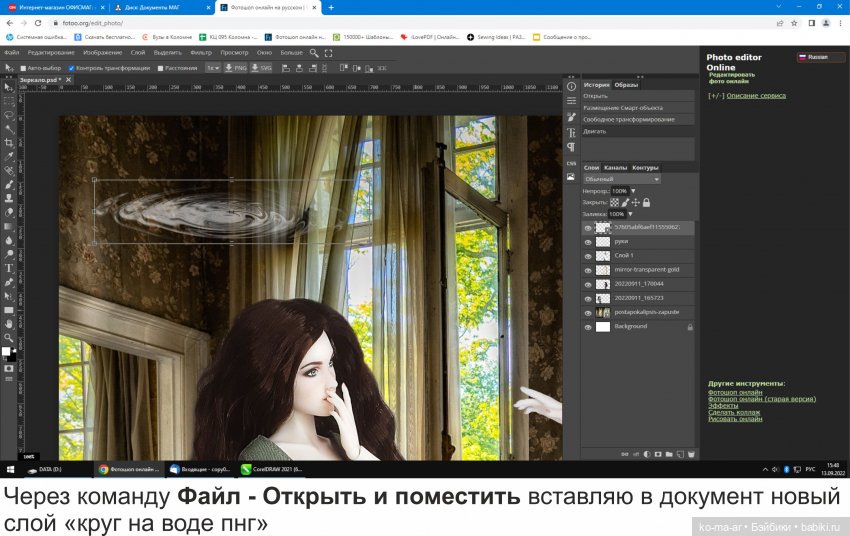Open the Редактирование menu

51,53
